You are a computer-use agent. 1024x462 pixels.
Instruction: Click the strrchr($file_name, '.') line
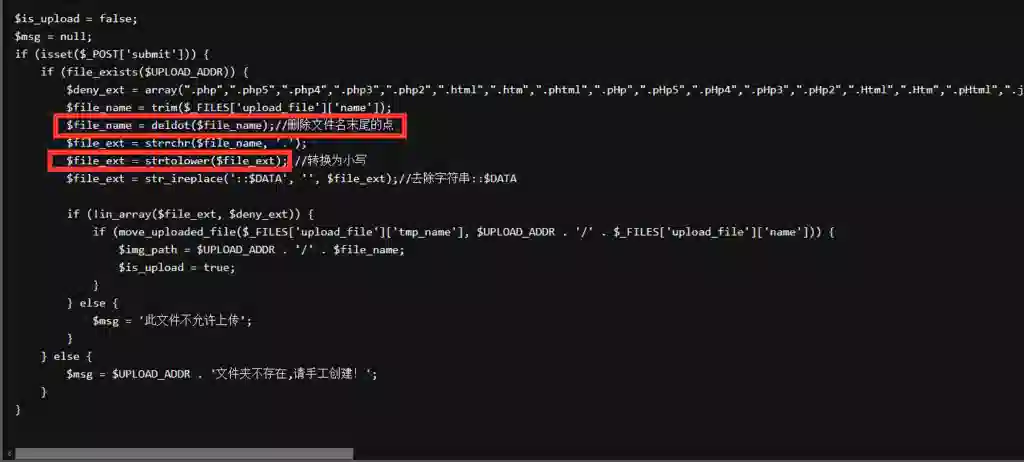click(x=186, y=143)
